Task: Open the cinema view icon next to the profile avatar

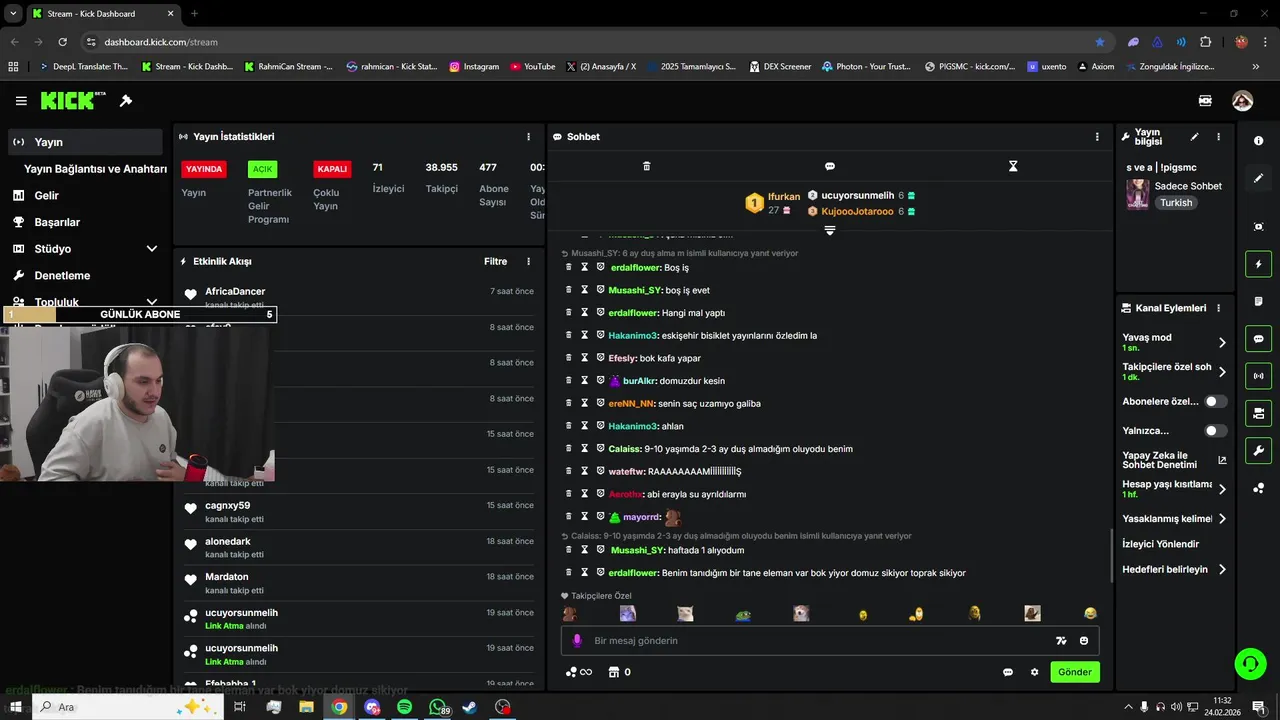Action: click(1205, 101)
